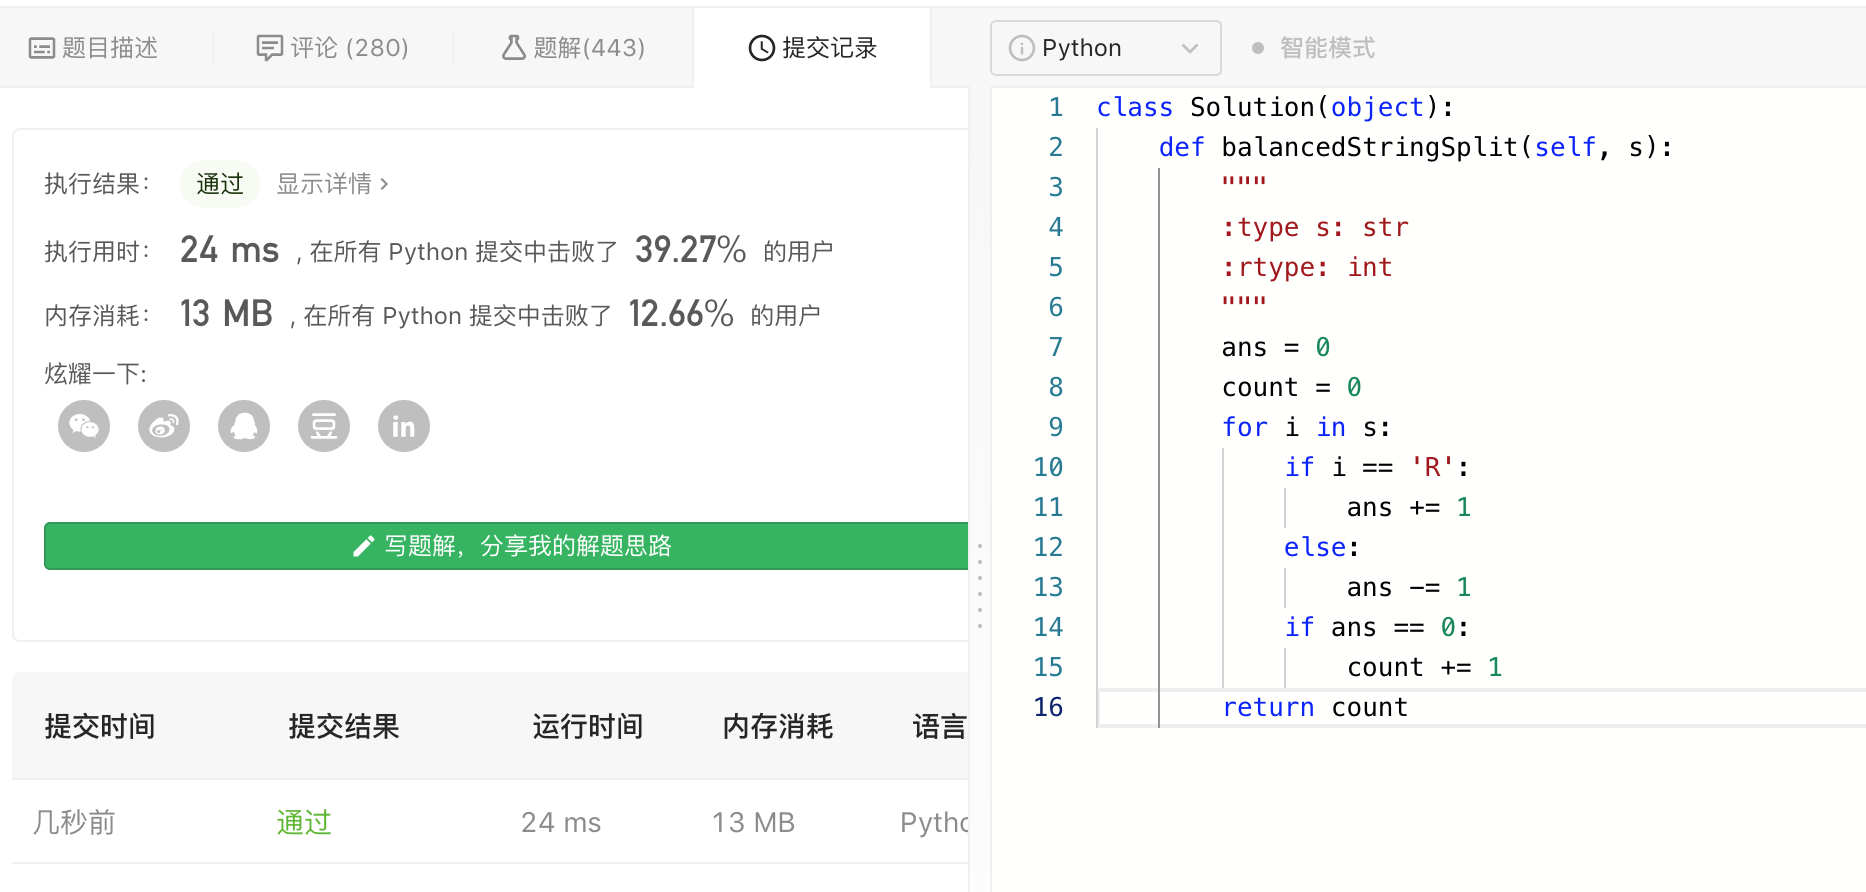Open the Python language dropdown
Image resolution: width=1866 pixels, height=892 pixels.
(1105, 48)
